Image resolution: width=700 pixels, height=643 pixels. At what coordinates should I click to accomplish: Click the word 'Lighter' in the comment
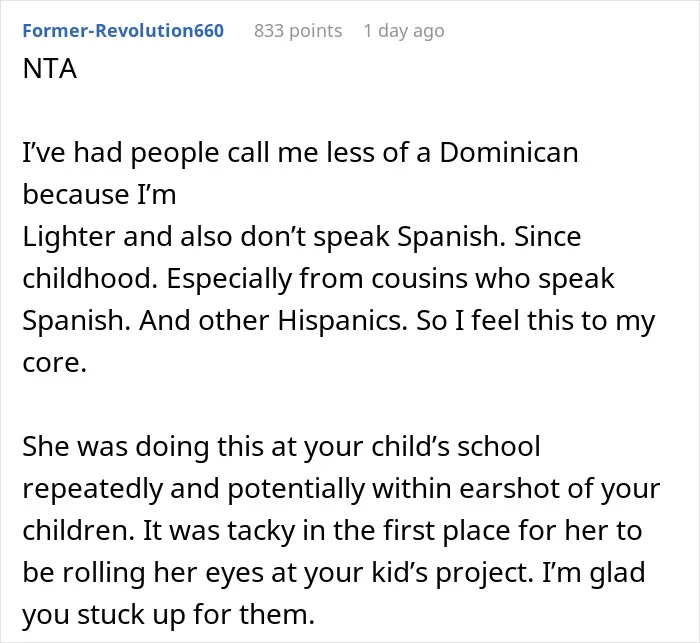(69, 236)
